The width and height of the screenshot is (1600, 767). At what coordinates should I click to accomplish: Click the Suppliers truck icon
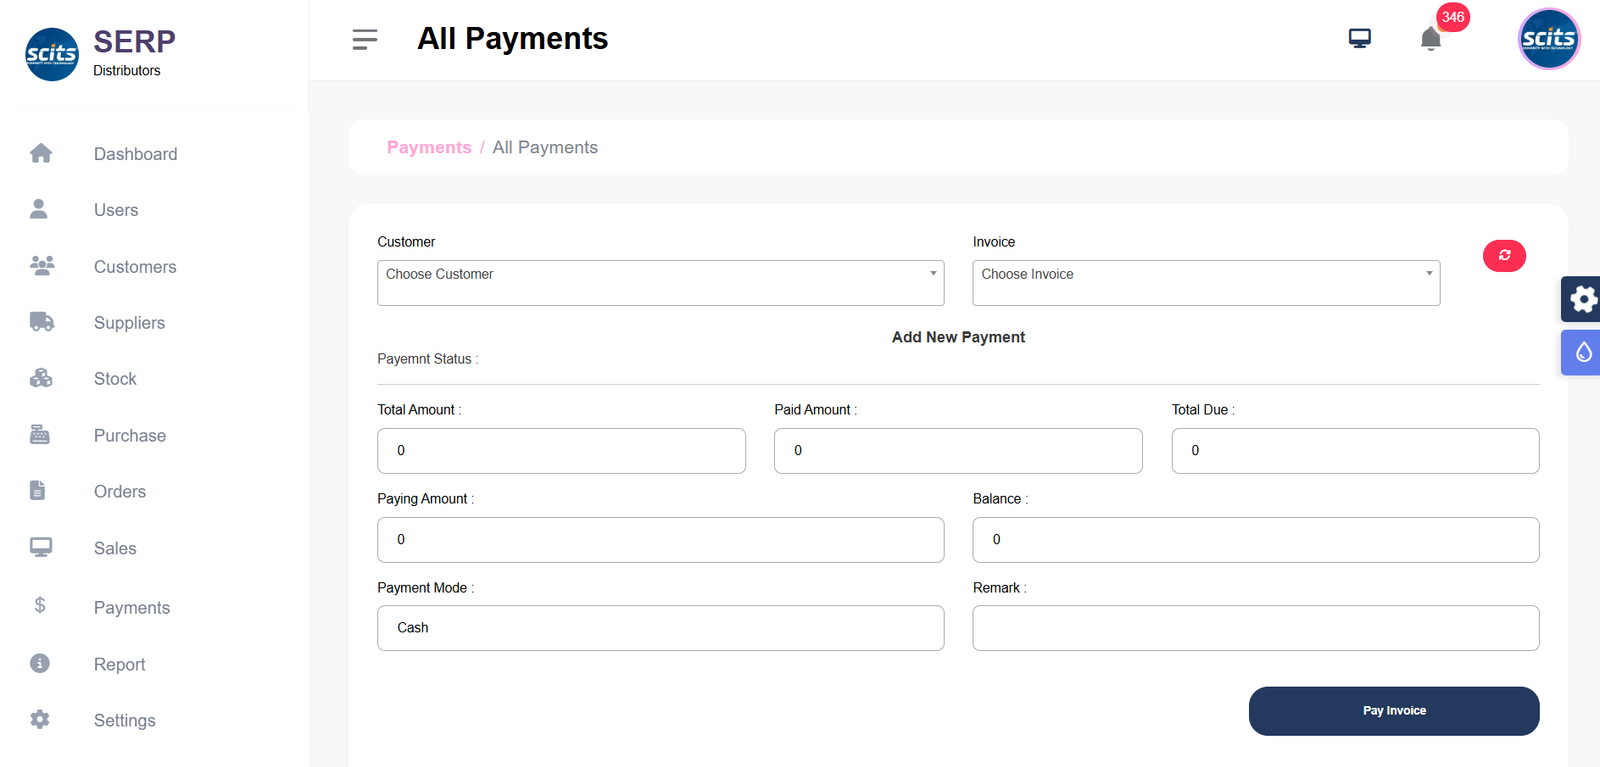(x=41, y=322)
